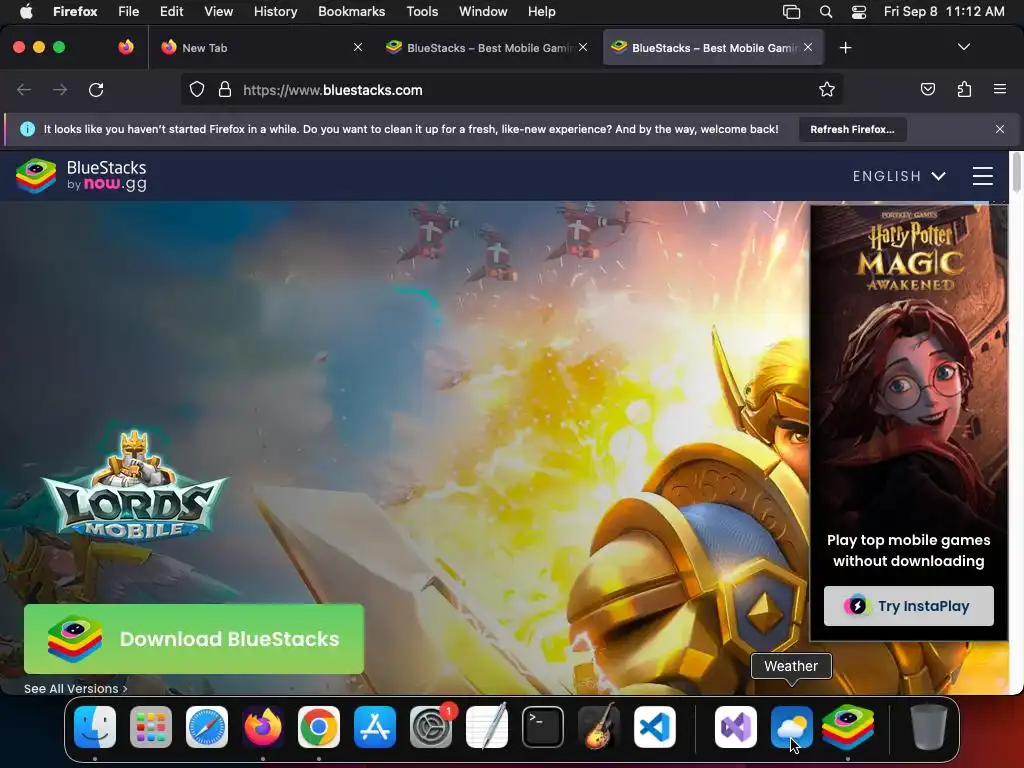Open the list all tabs chevron
The height and width of the screenshot is (768, 1024).
click(x=963, y=47)
